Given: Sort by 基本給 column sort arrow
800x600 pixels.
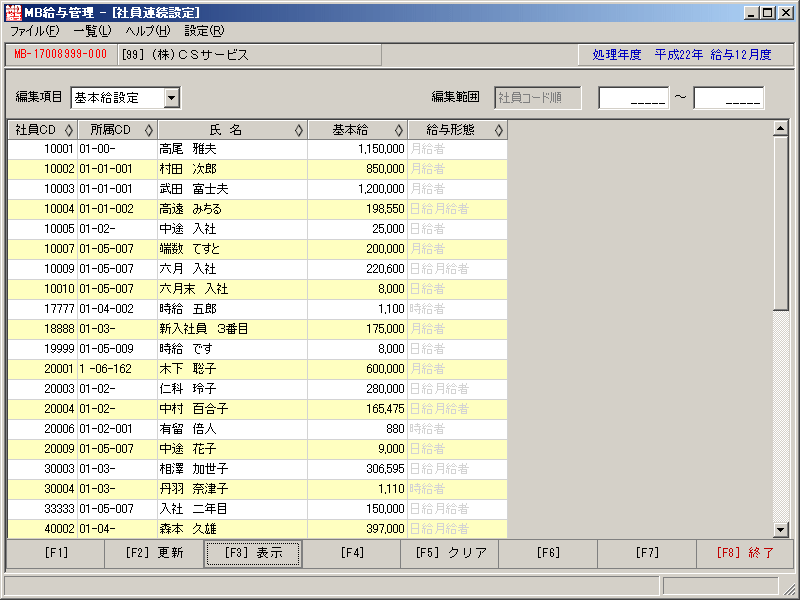Looking at the screenshot, I should click(398, 131).
